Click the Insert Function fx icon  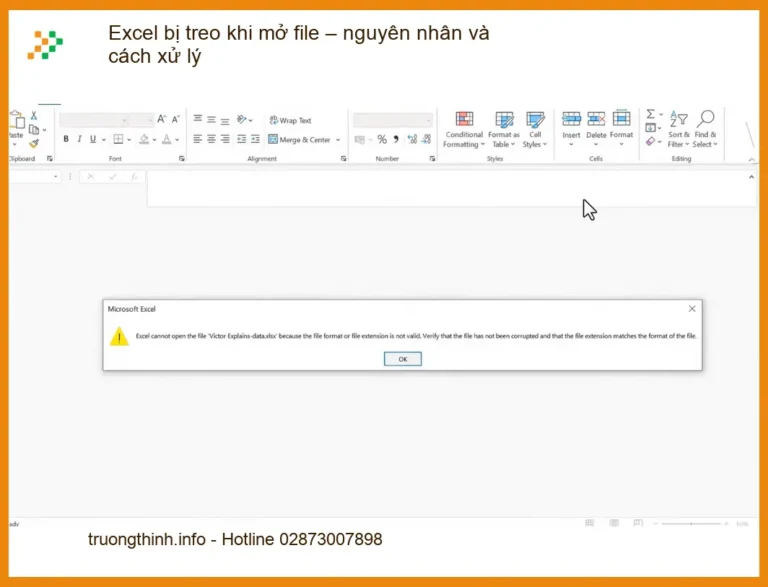(x=134, y=176)
